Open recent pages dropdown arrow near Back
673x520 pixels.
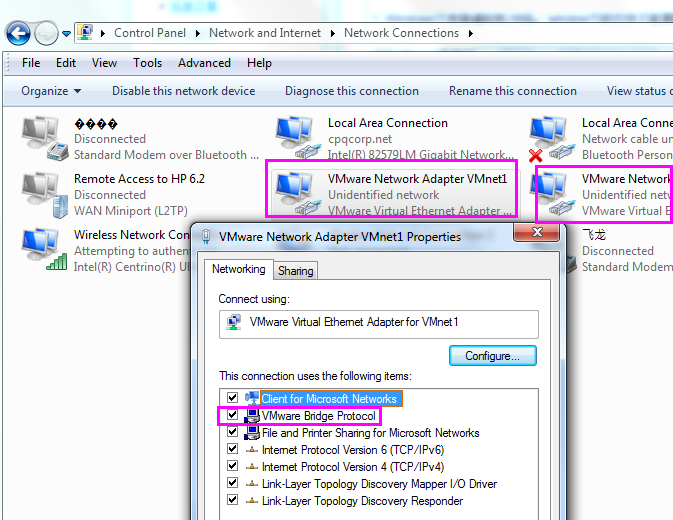pyautogui.click(x=66, y=33)
